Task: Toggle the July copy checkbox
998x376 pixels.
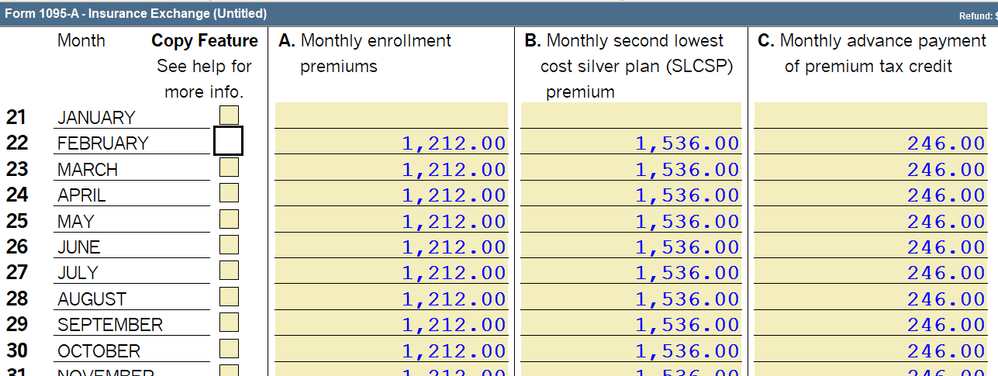Action: coord(229,270)
